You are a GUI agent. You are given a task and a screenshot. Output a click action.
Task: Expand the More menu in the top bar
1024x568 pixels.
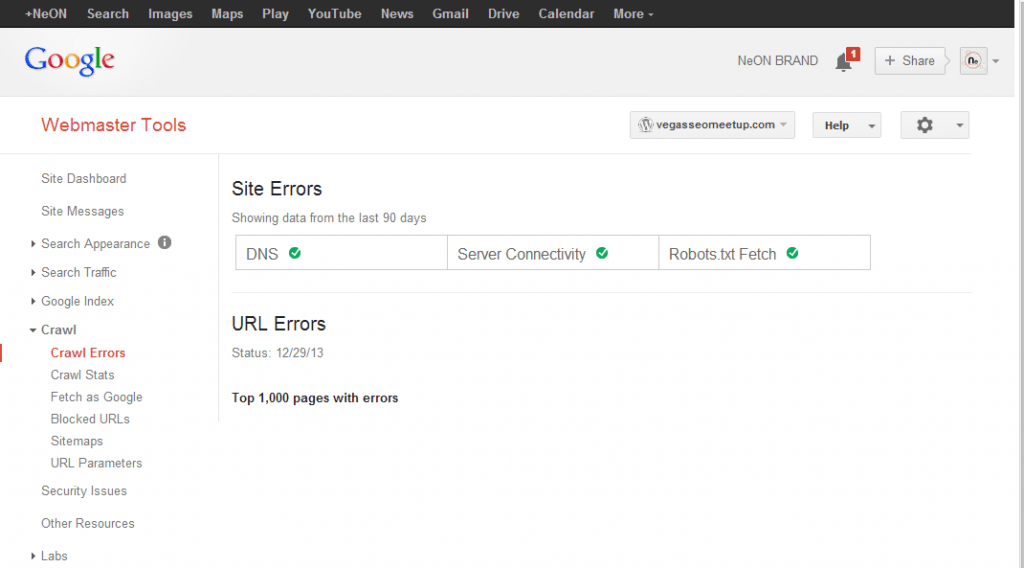(x=633, y=14)
